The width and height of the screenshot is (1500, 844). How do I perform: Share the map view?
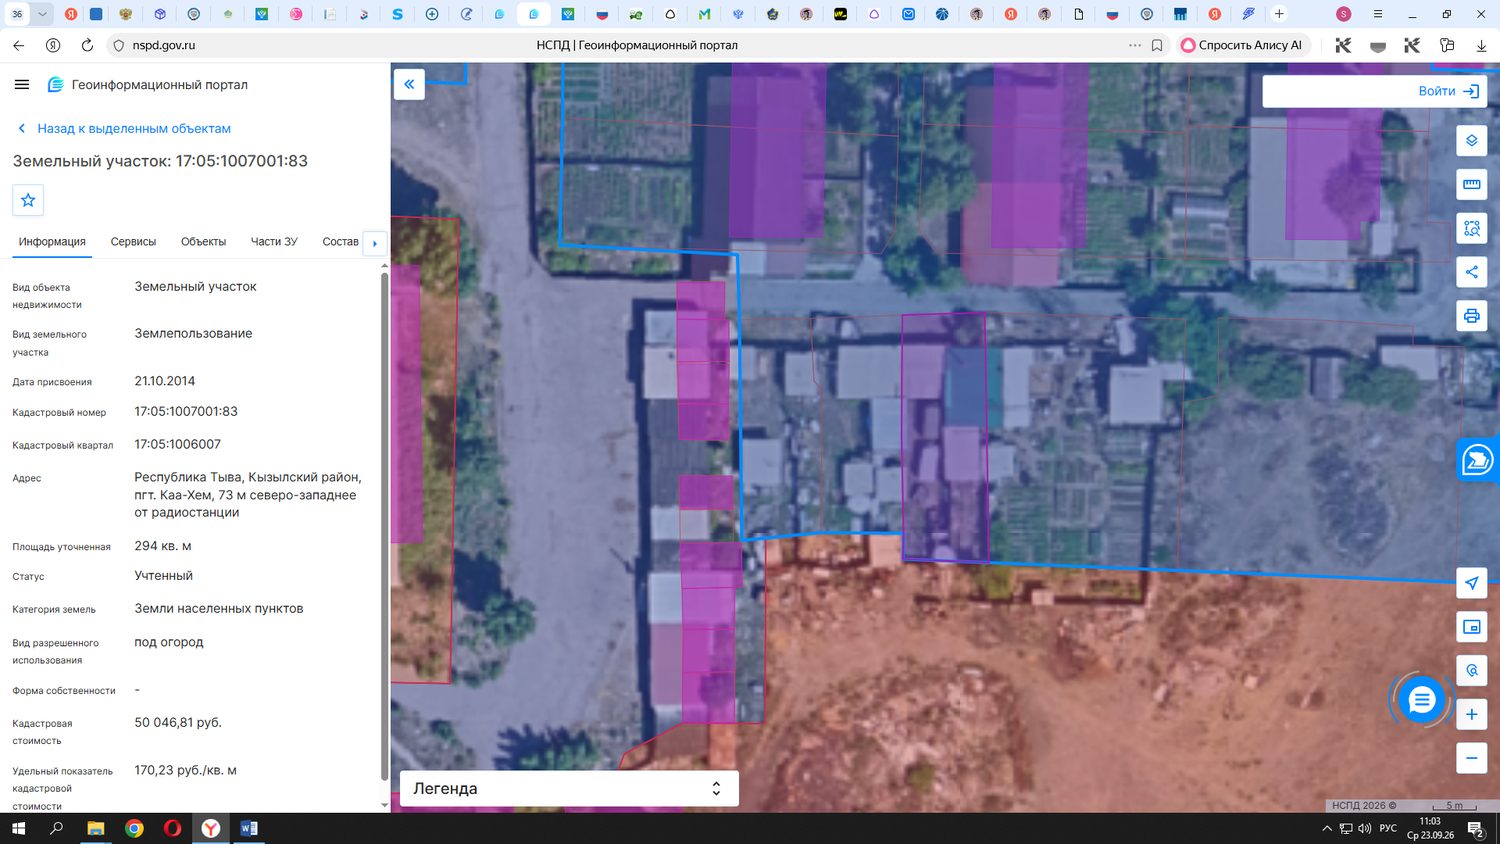[1472, 272]
